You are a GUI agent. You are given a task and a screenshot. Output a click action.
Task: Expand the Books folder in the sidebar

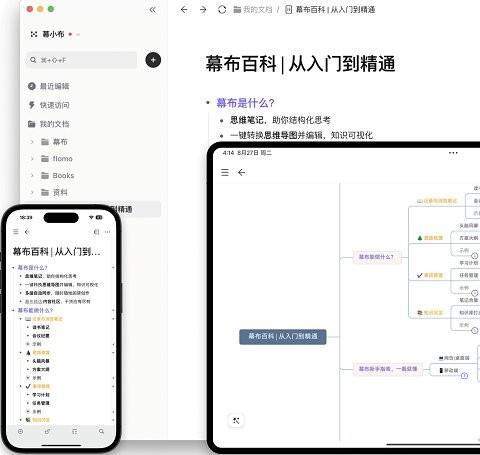(32, 175)
